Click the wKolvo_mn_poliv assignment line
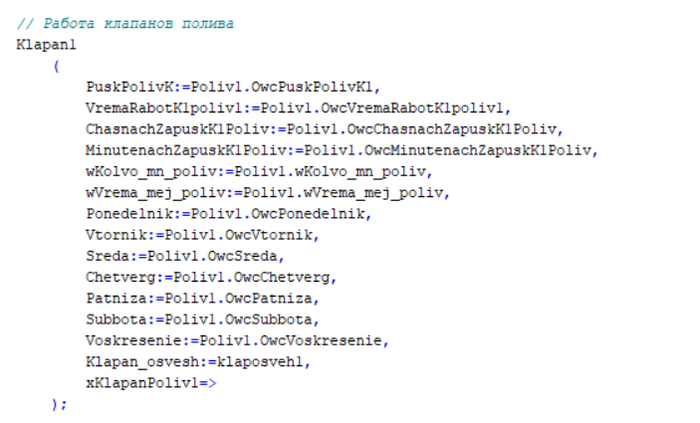The image size is (700, 423). [x=259, y=172]
